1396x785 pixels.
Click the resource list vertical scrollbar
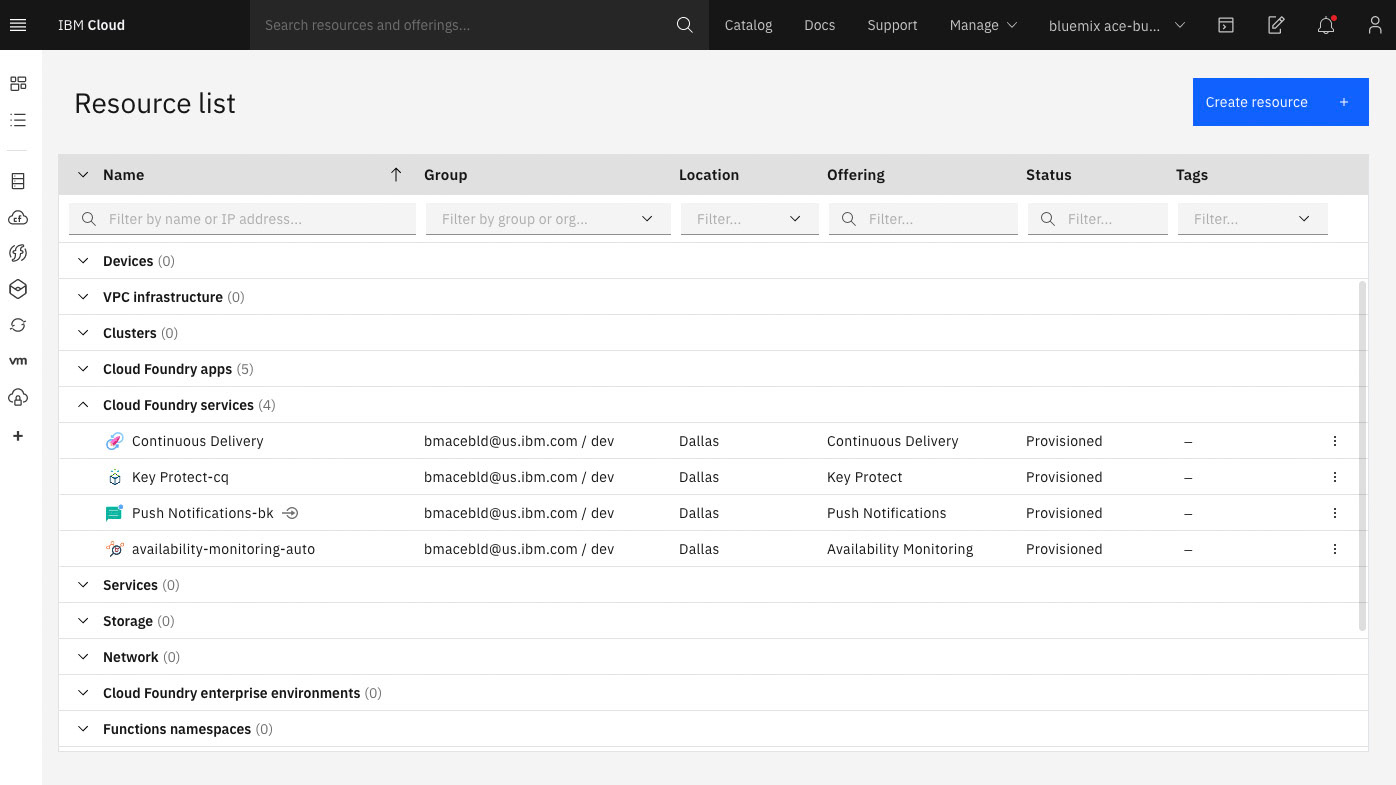click(1362, 456)
